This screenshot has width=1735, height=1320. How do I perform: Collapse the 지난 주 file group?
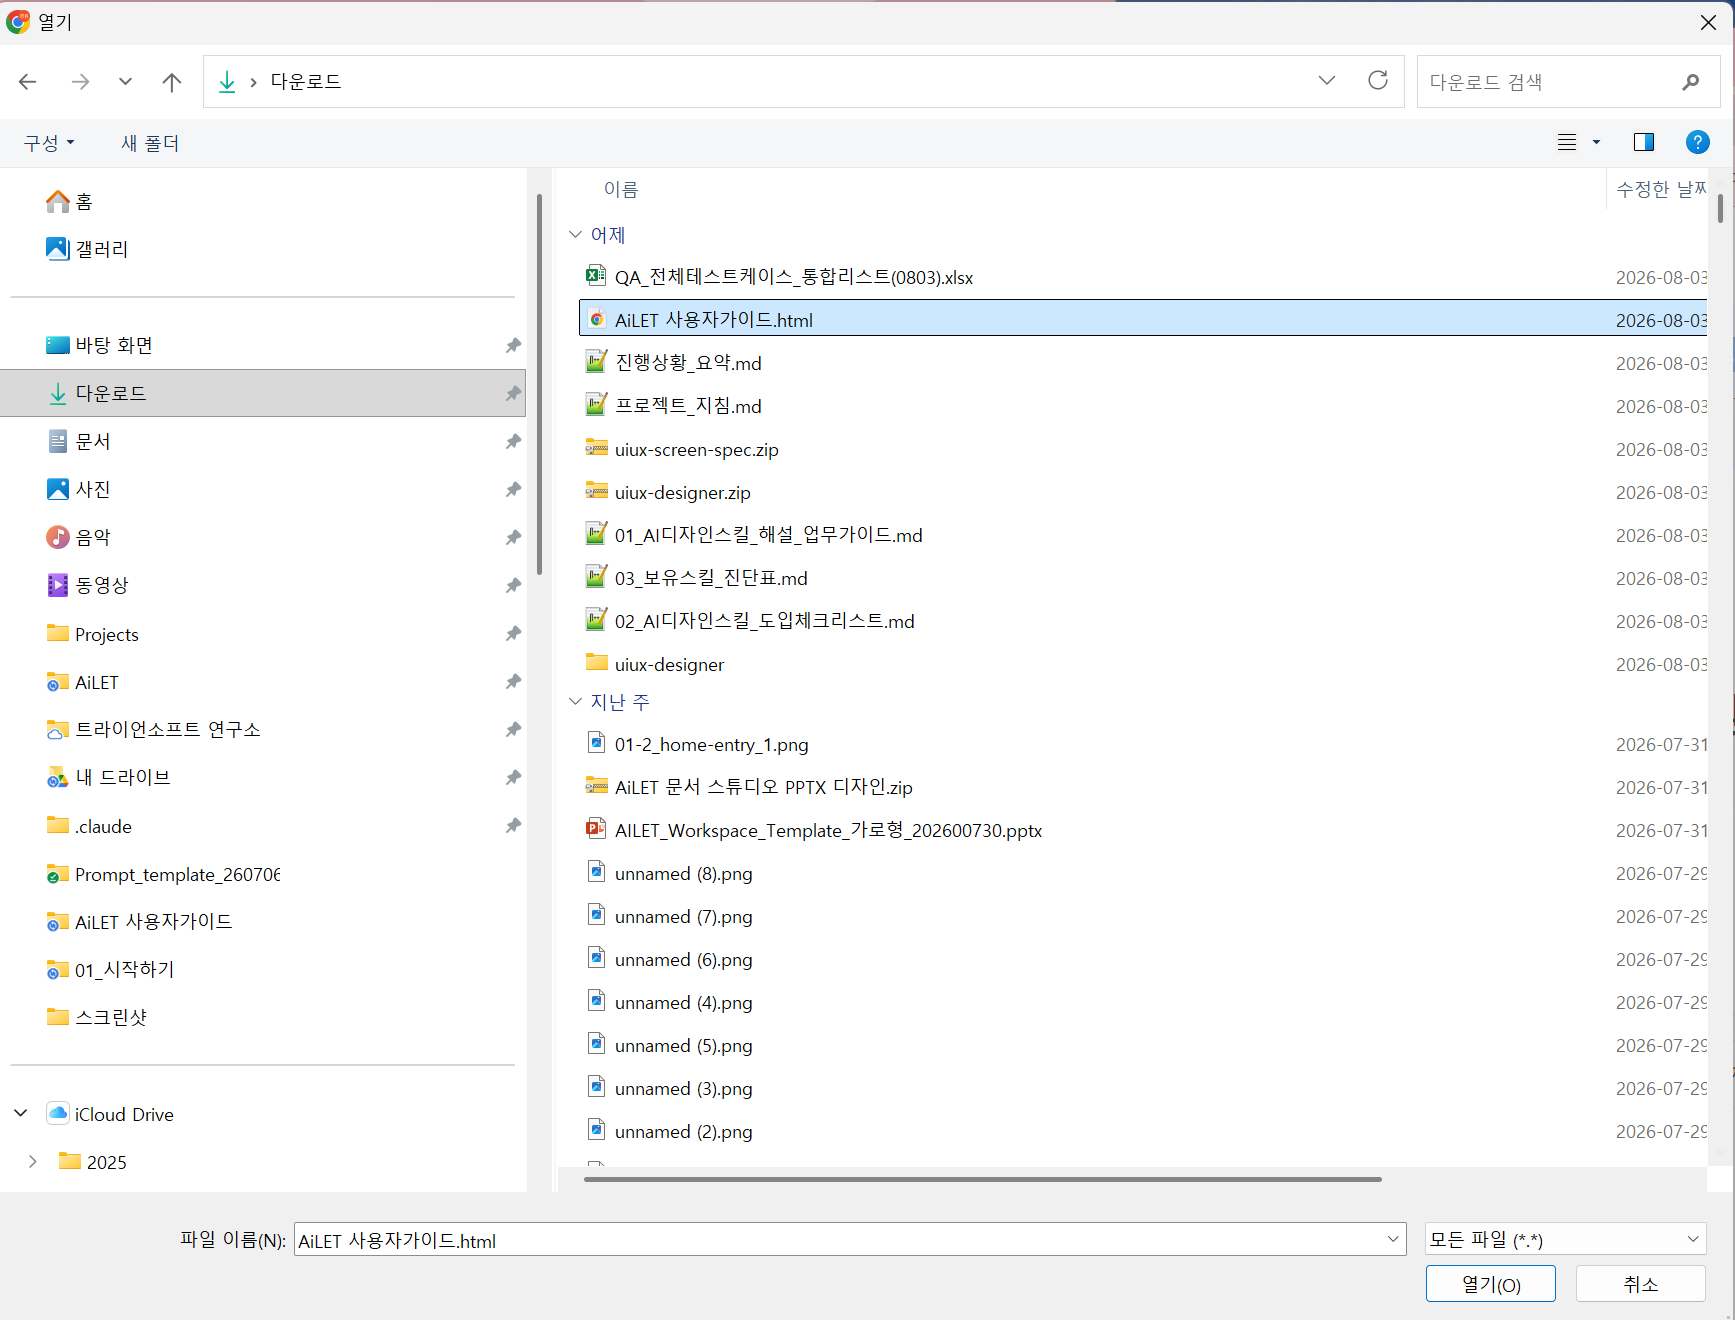pyautogui.click(x=575, y=701)
